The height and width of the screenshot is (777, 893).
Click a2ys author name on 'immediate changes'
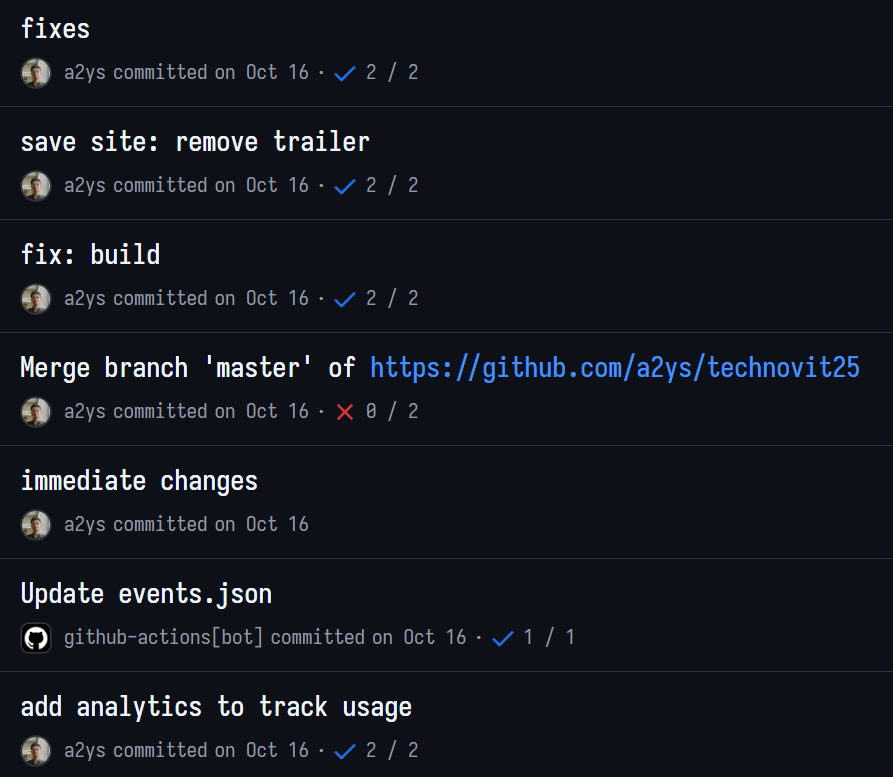[x=85, y=525]
